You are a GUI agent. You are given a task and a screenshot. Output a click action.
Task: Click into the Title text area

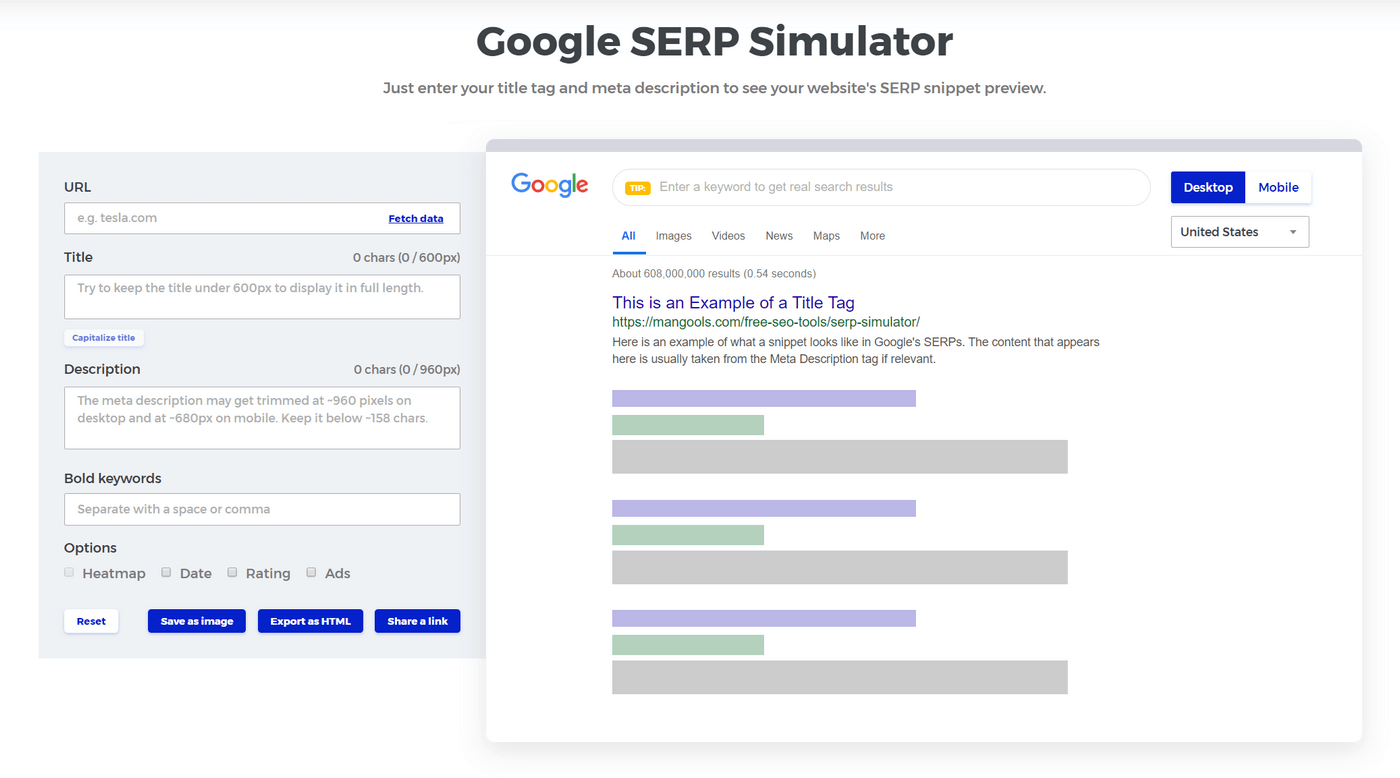pyautogui.click(x=262, y=297)
